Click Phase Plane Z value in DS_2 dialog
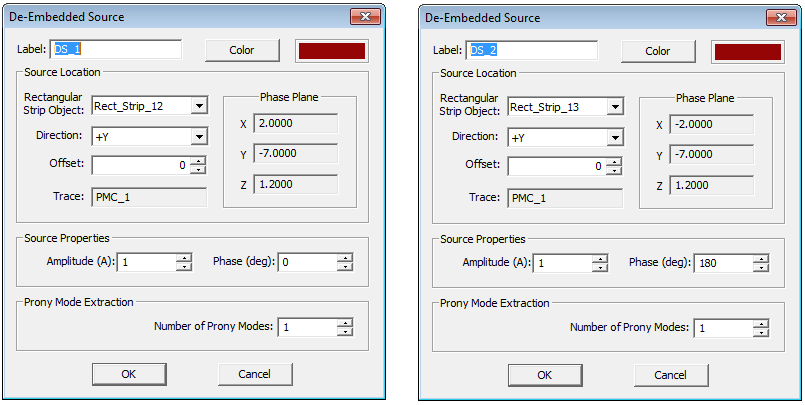This screenshot has height=405, width=805. pyautogui.click(x=712, y=185)
